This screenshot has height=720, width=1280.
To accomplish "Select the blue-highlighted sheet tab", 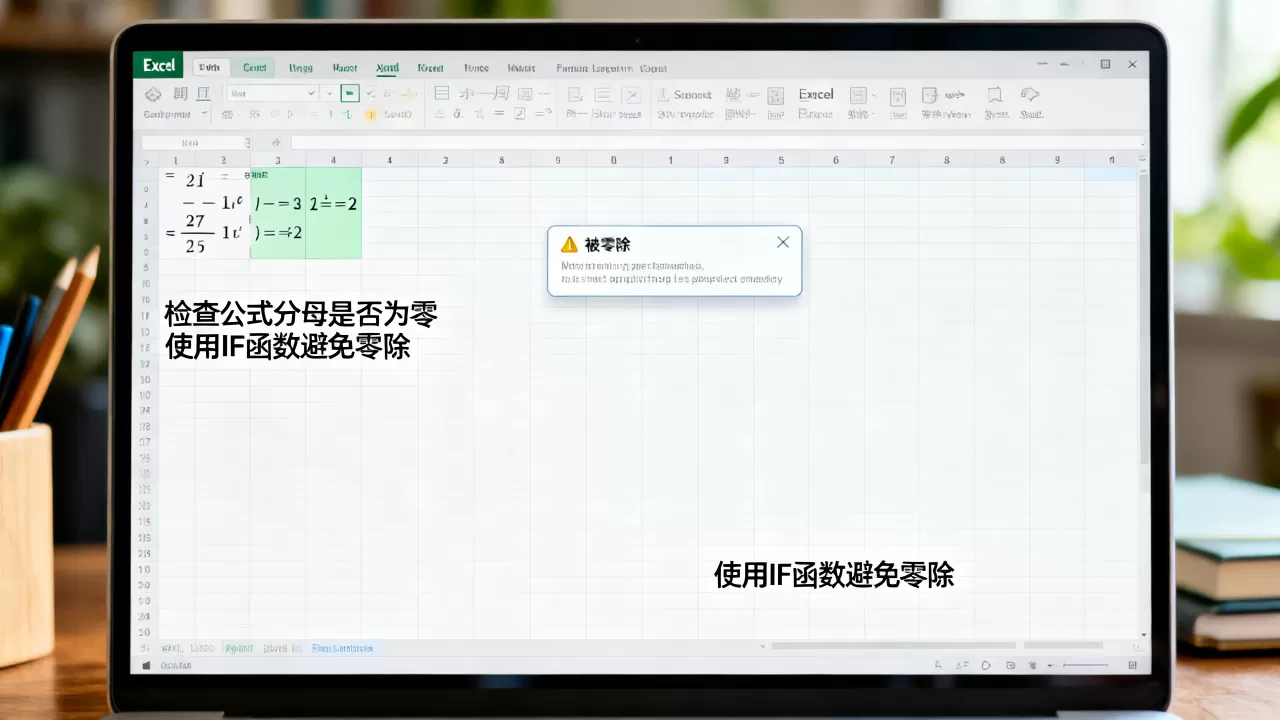I will (x=342, y=648).
